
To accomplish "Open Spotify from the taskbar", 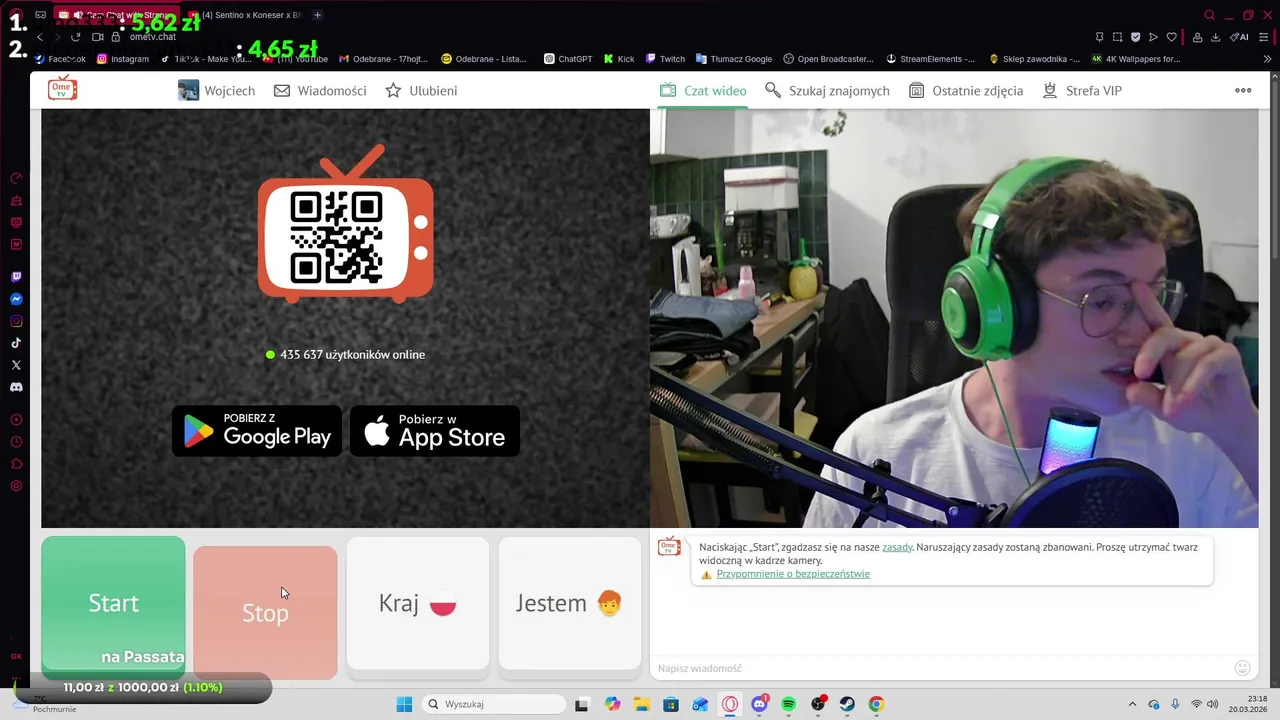I will coord(789,704).
